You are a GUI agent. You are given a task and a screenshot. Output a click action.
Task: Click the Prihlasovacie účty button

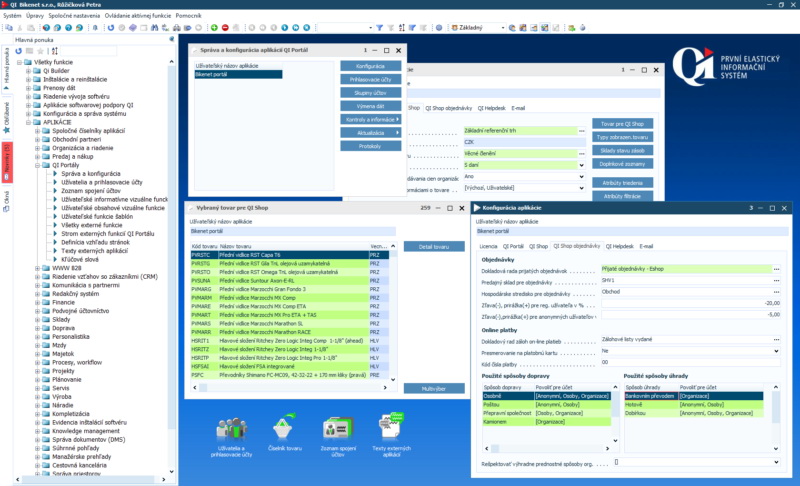370,80
